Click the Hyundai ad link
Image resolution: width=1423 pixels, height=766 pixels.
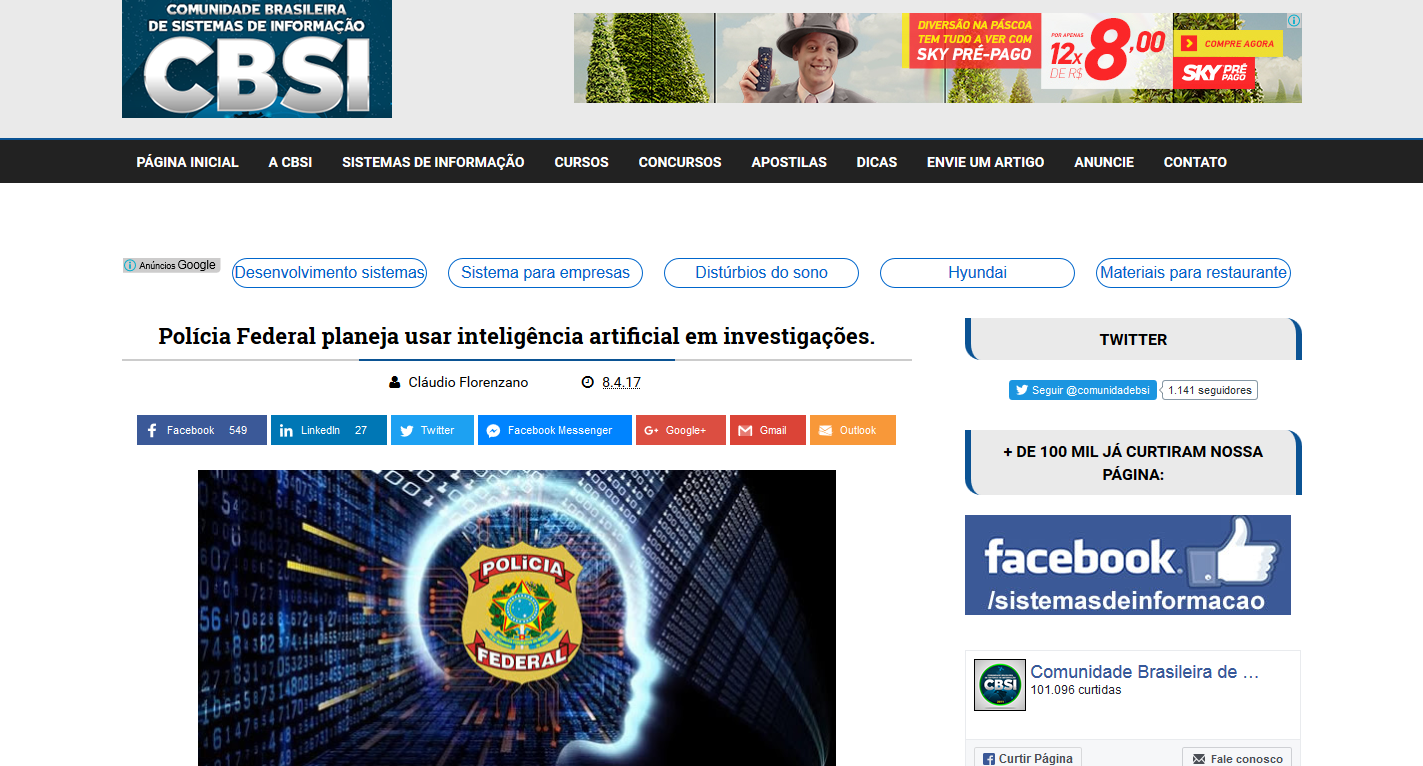(977, 273)
